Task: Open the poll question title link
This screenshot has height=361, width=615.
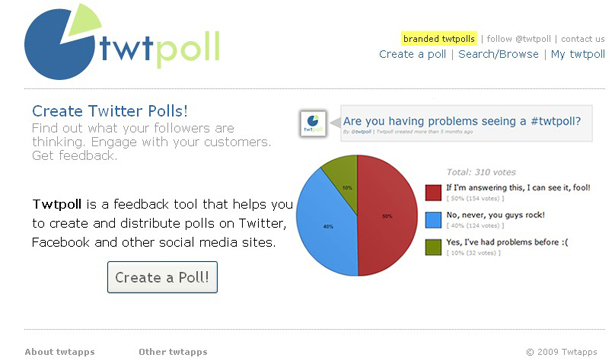Action: click(x=462, y=121)
